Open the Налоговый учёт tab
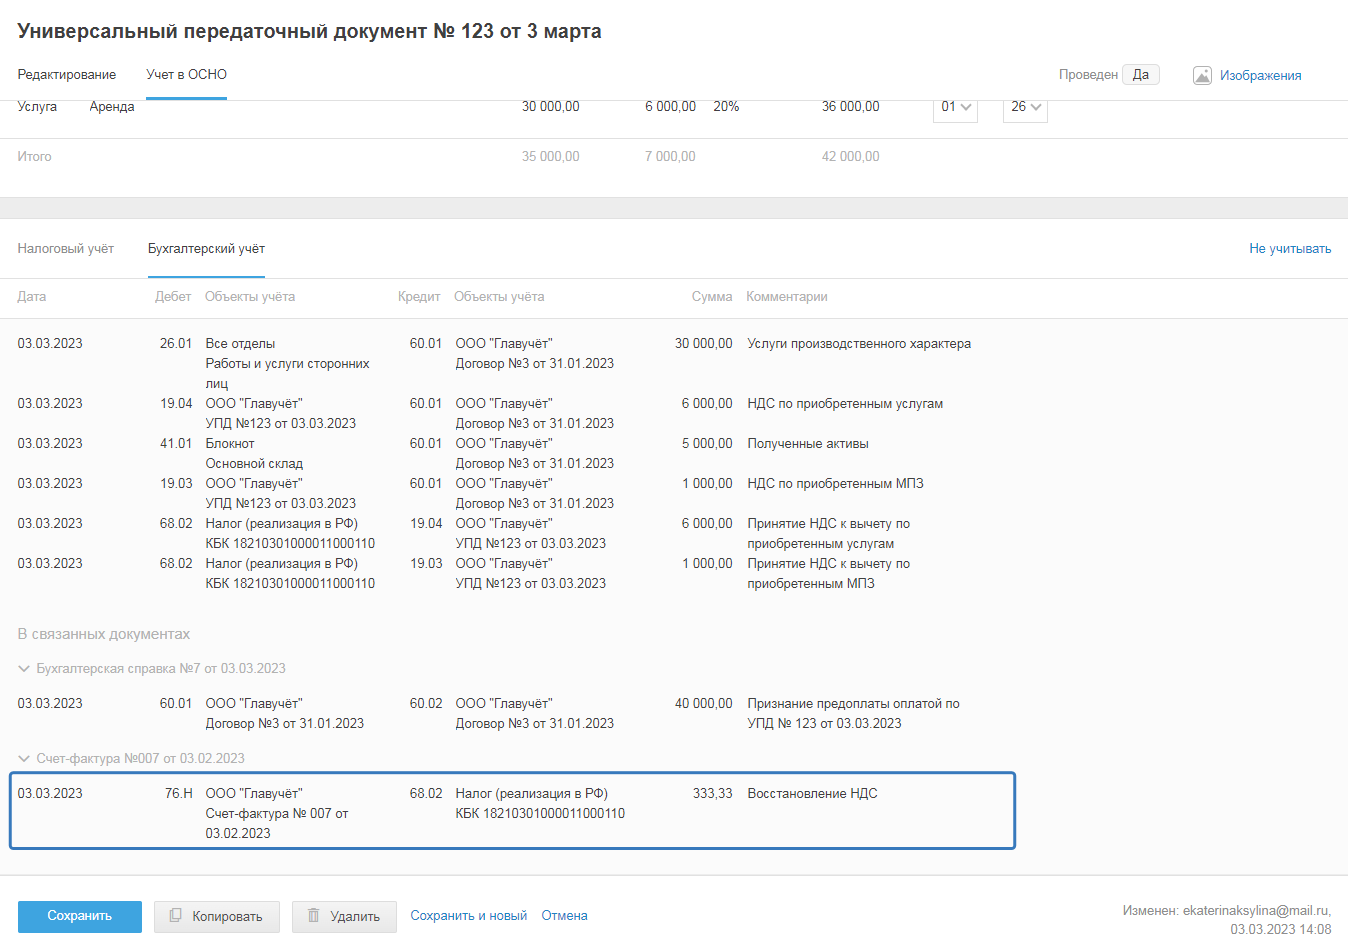Screen dimensions: 1348x948 66,249
